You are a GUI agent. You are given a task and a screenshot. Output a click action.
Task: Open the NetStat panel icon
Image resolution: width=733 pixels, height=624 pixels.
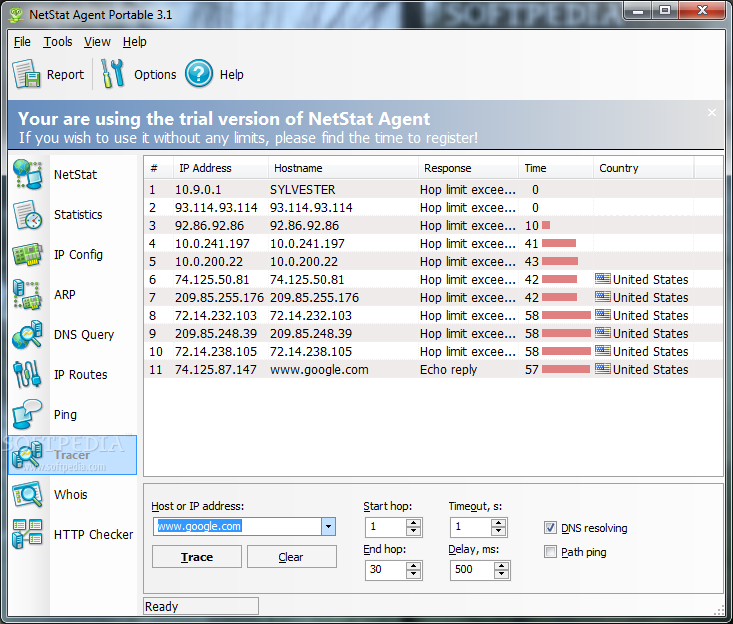pos(28,174)
